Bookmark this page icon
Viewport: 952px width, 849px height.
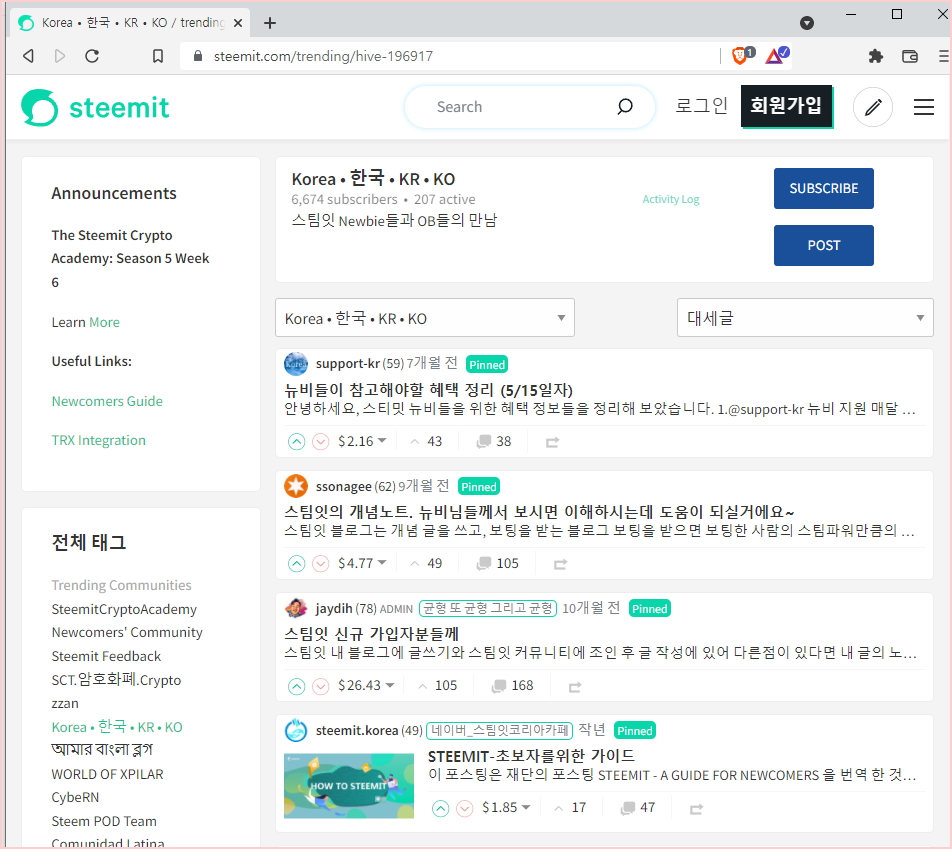(158, 56)
